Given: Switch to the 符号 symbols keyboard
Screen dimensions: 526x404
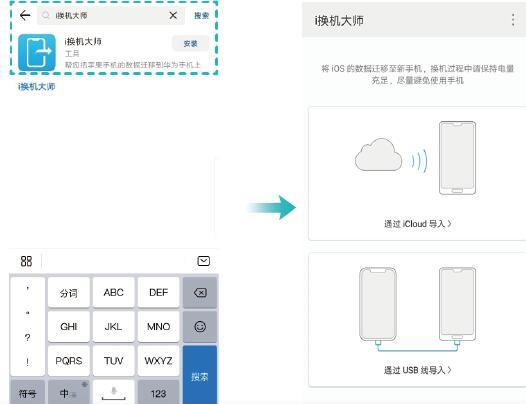Looking at the screenshot, I should click(x=28, y=392).
